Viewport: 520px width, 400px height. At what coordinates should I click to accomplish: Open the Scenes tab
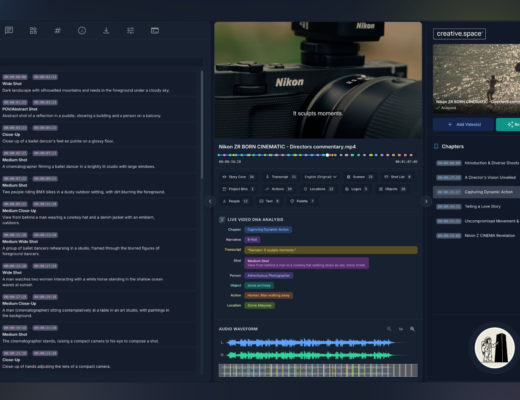pyautogui.click(x=360, y=177)
